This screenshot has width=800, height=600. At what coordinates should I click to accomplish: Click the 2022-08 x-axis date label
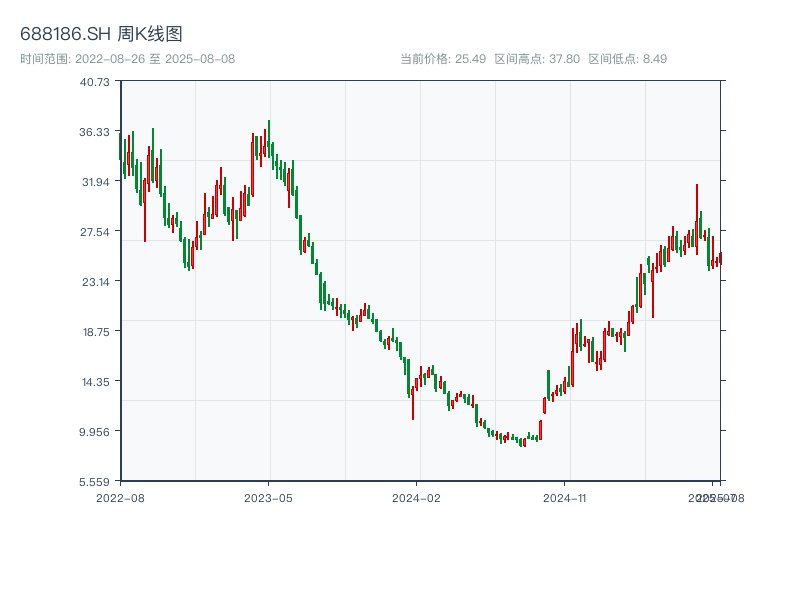point(120,497)
